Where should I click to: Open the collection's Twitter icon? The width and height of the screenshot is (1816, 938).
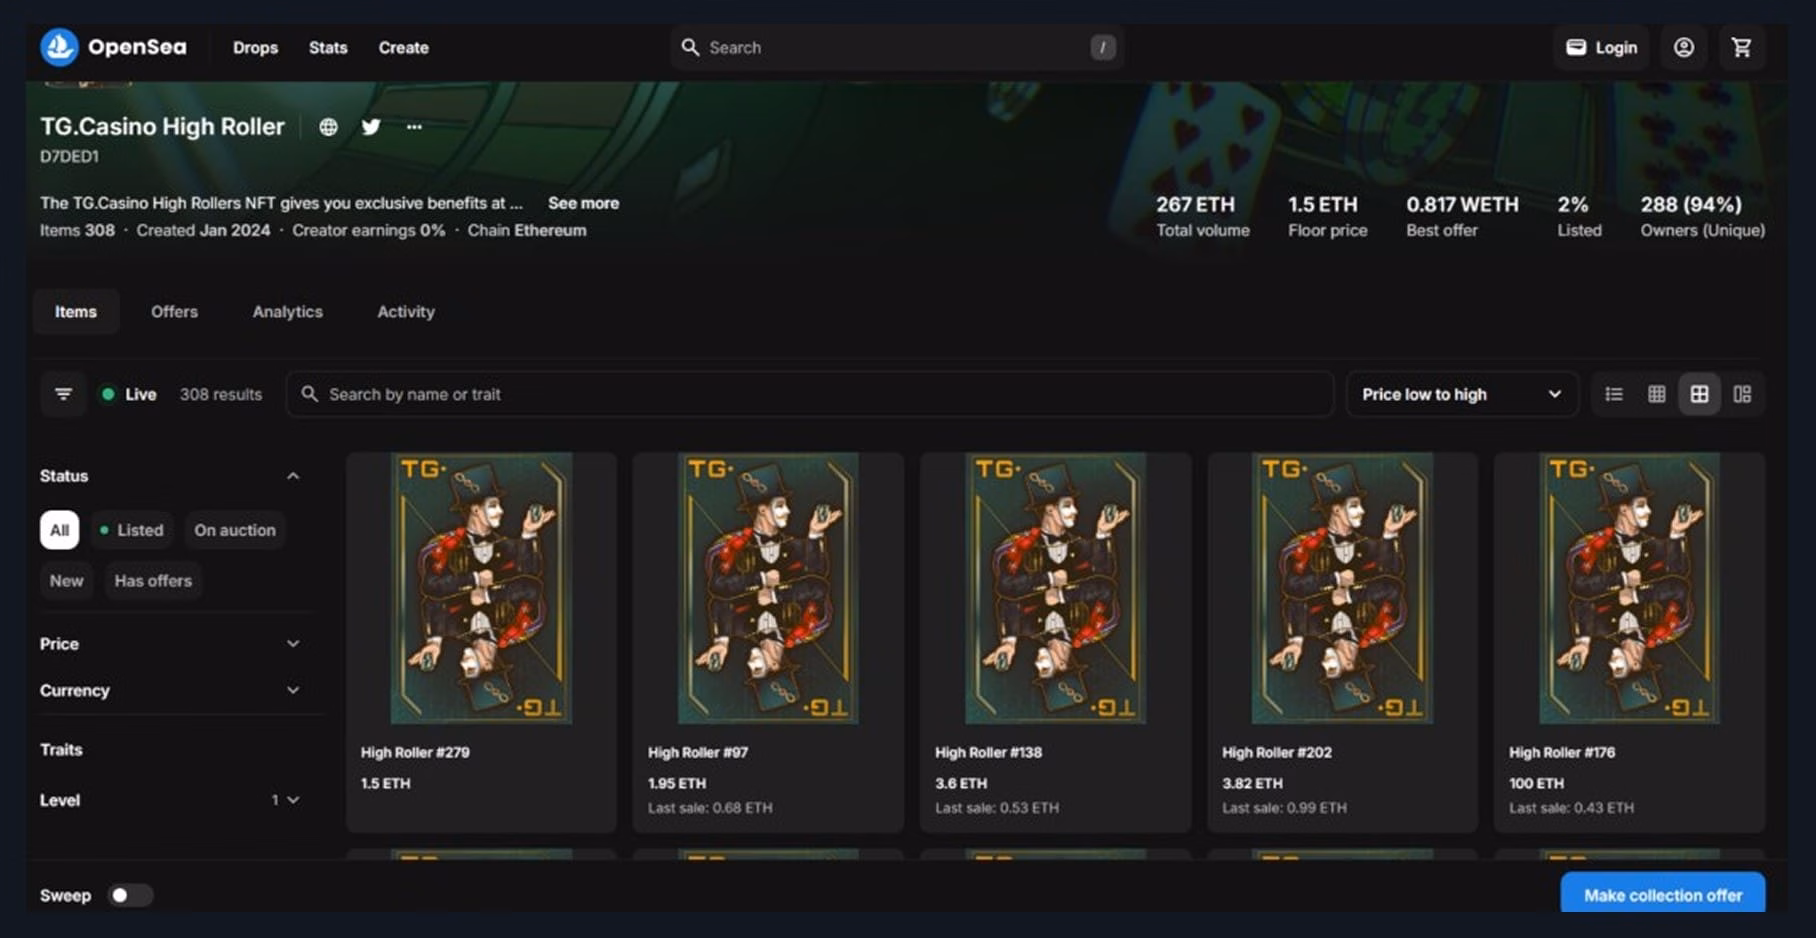[x=371, y=127]
